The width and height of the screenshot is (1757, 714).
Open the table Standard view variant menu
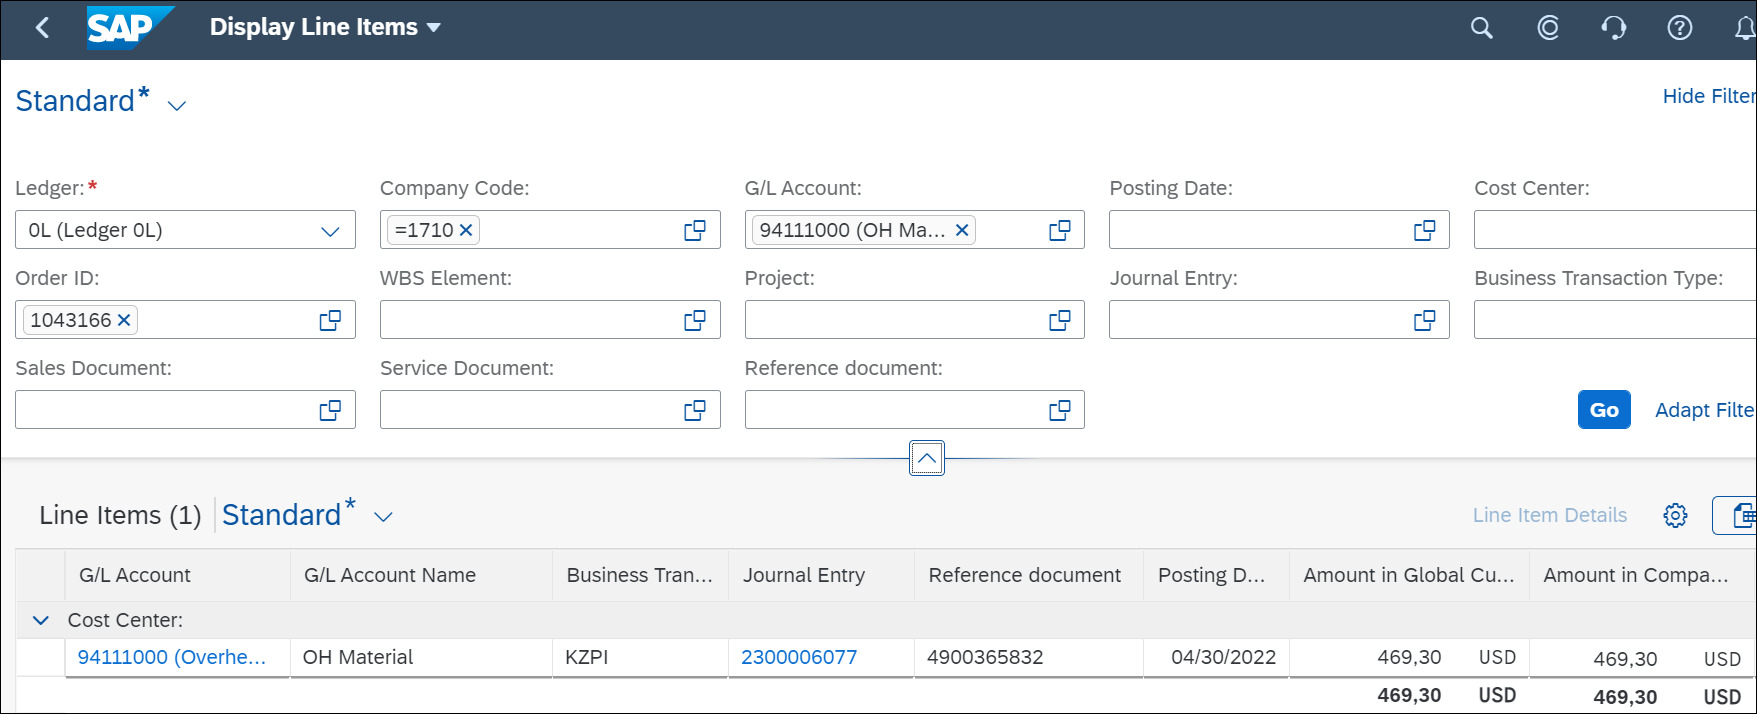point(382,517)
